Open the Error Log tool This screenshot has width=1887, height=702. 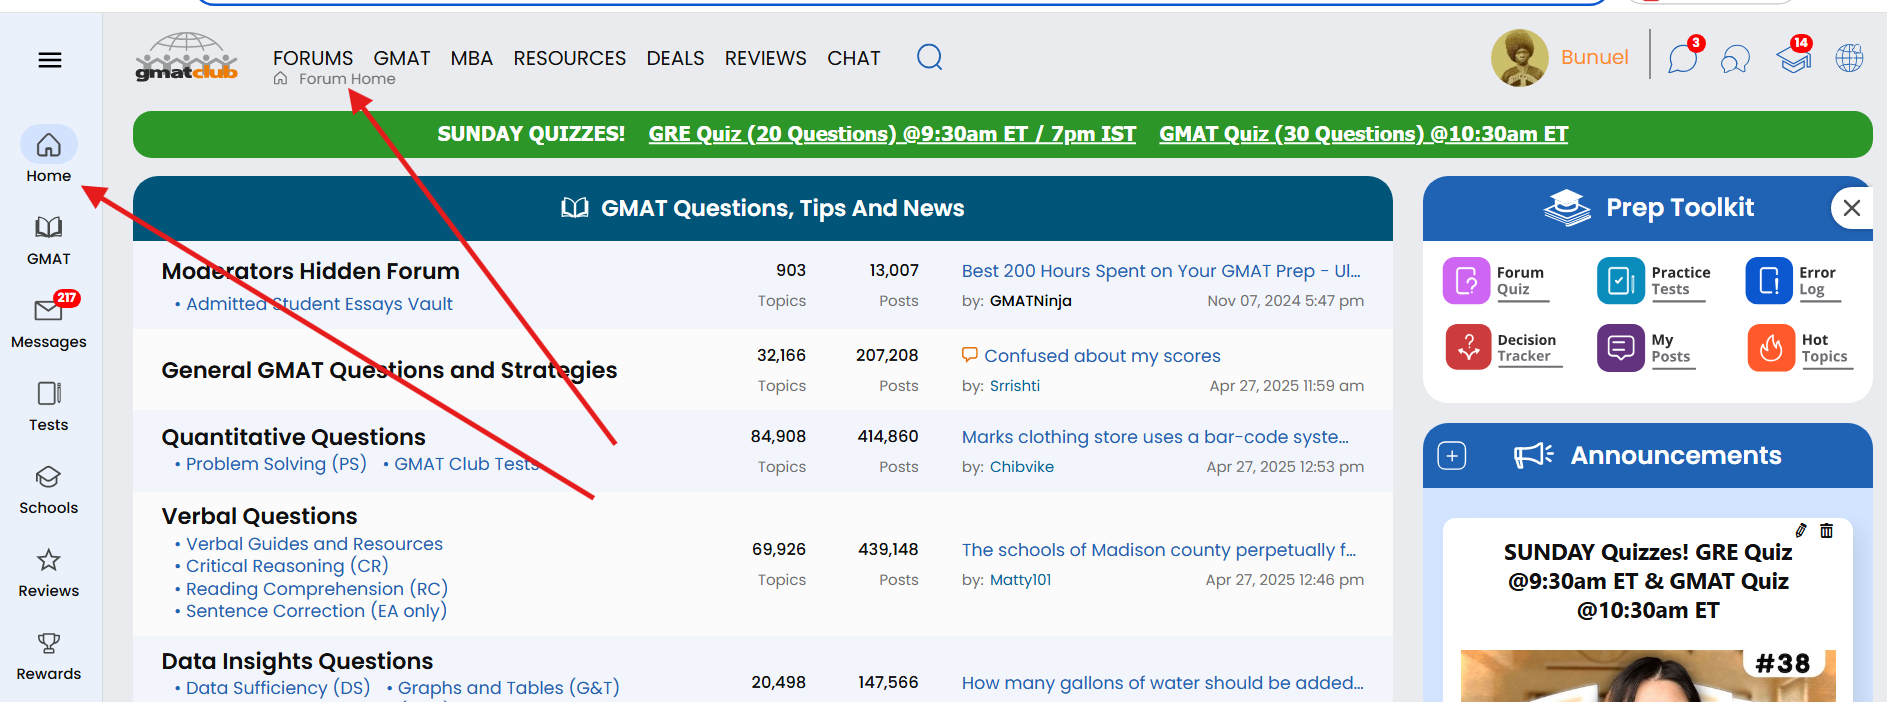point(1768,281)
